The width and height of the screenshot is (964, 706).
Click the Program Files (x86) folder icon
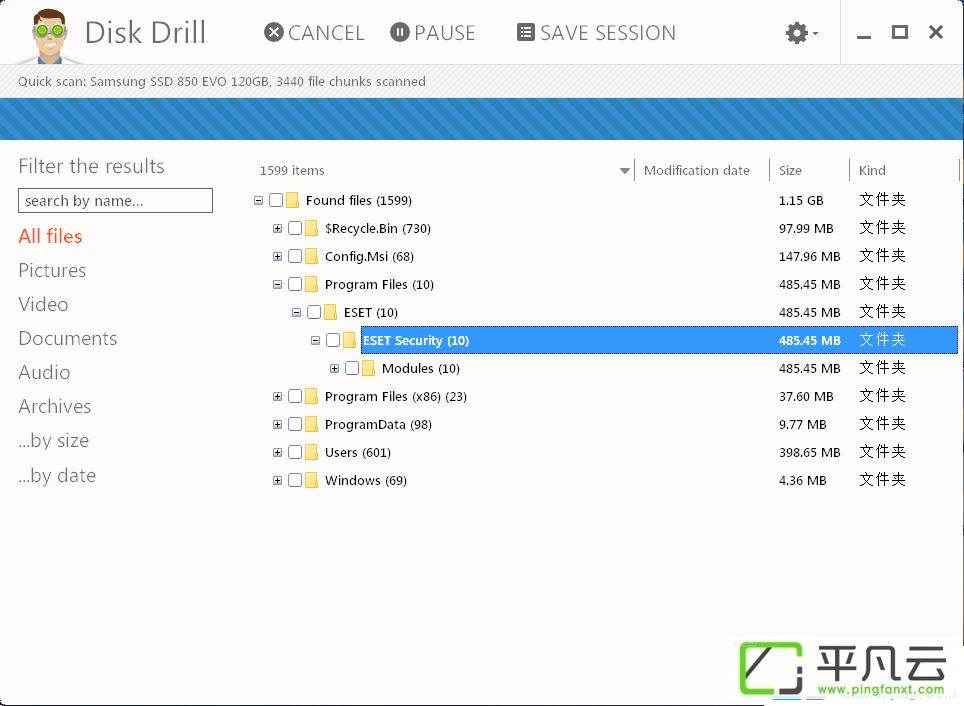[312, 397]
